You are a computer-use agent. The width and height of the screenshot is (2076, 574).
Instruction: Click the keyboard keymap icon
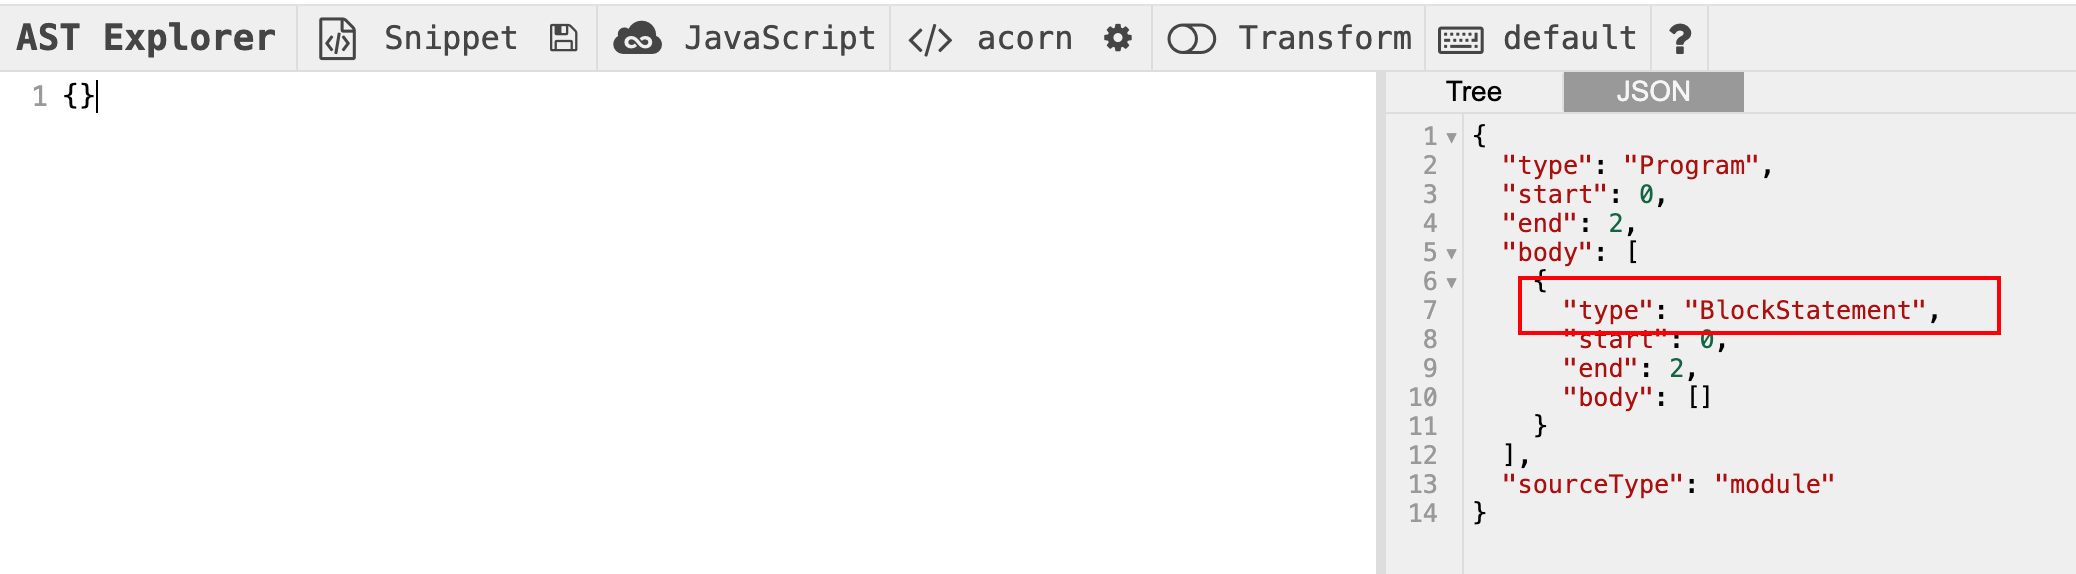click(1460, 40)
